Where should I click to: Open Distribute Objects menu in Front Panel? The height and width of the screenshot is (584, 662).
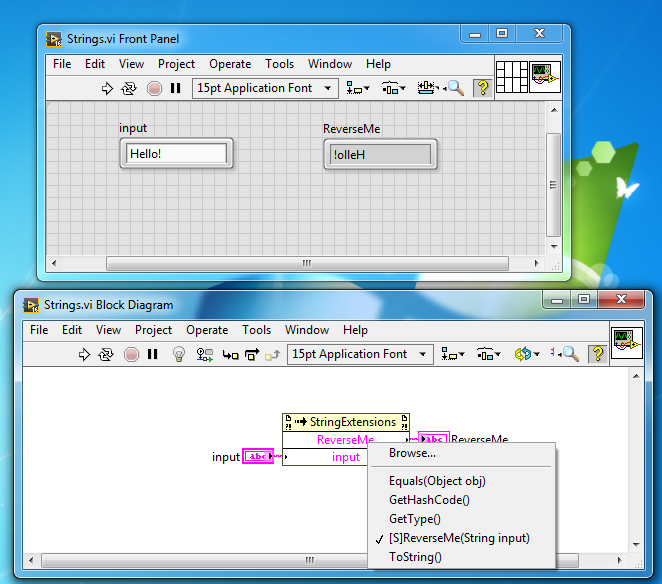393,88
